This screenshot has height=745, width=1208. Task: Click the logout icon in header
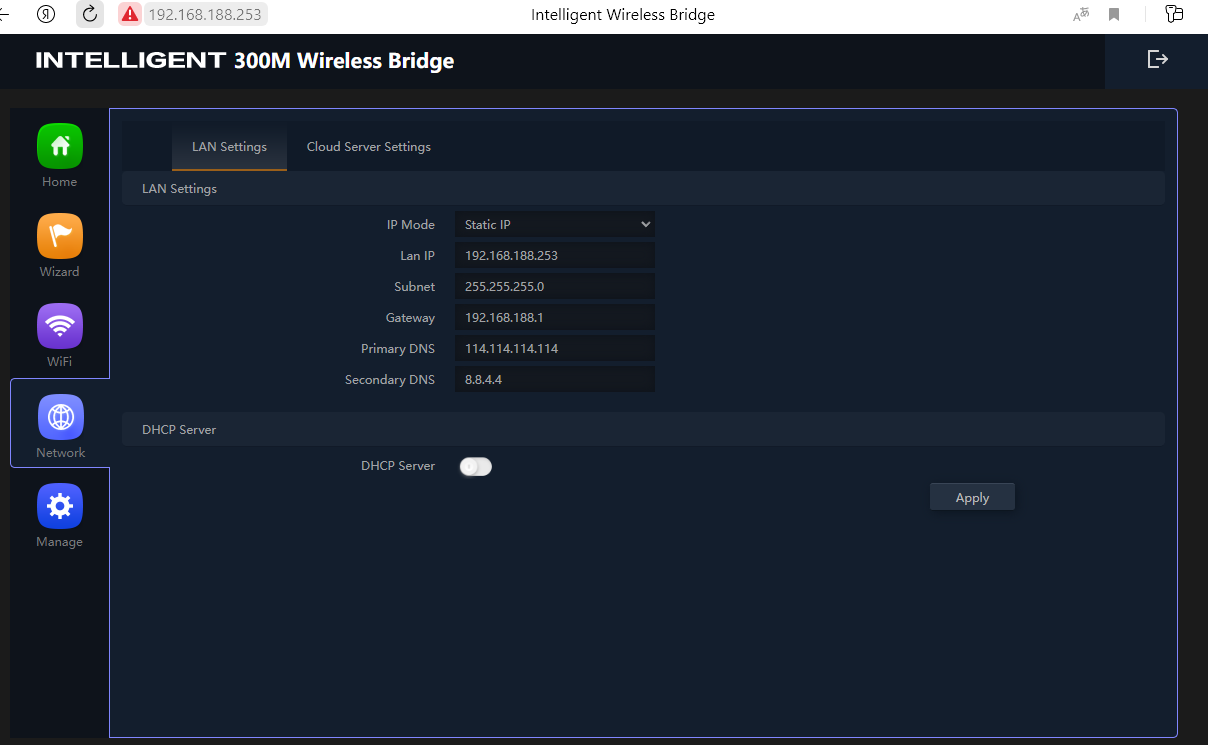(1157, 60)
